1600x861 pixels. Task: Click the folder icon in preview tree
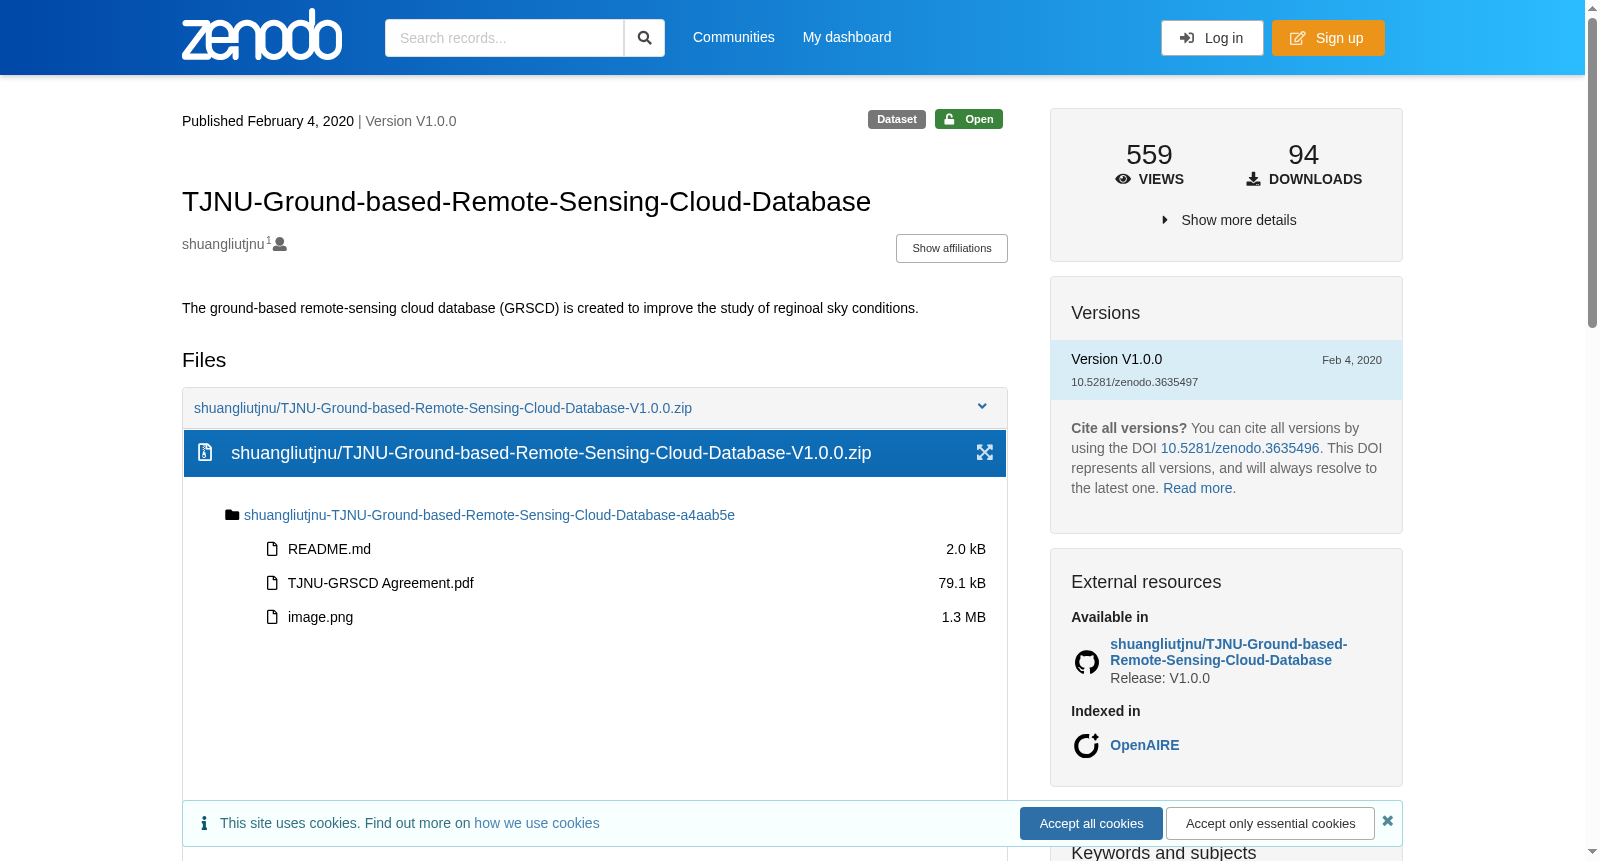[232, 515]
